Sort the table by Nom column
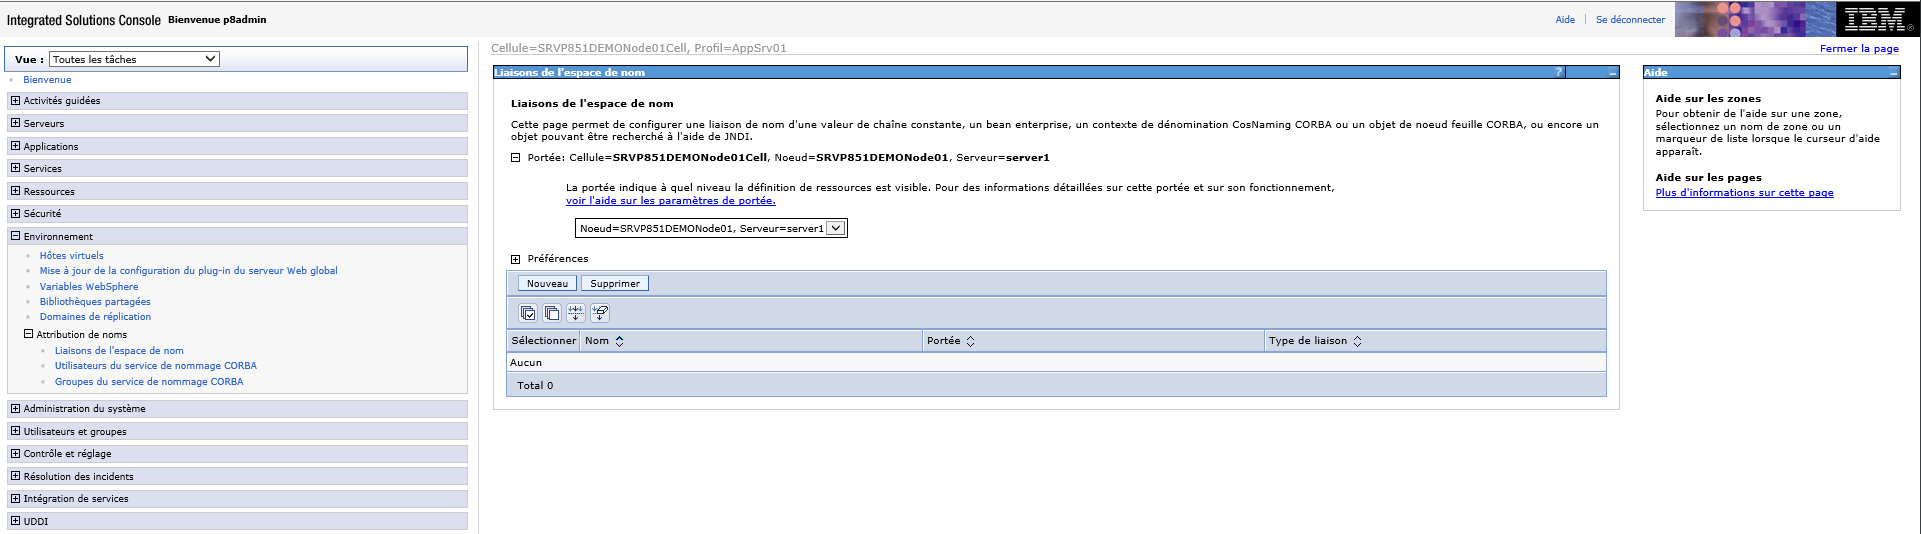This screenshot has width=1921, height=534. pos(619,341)
